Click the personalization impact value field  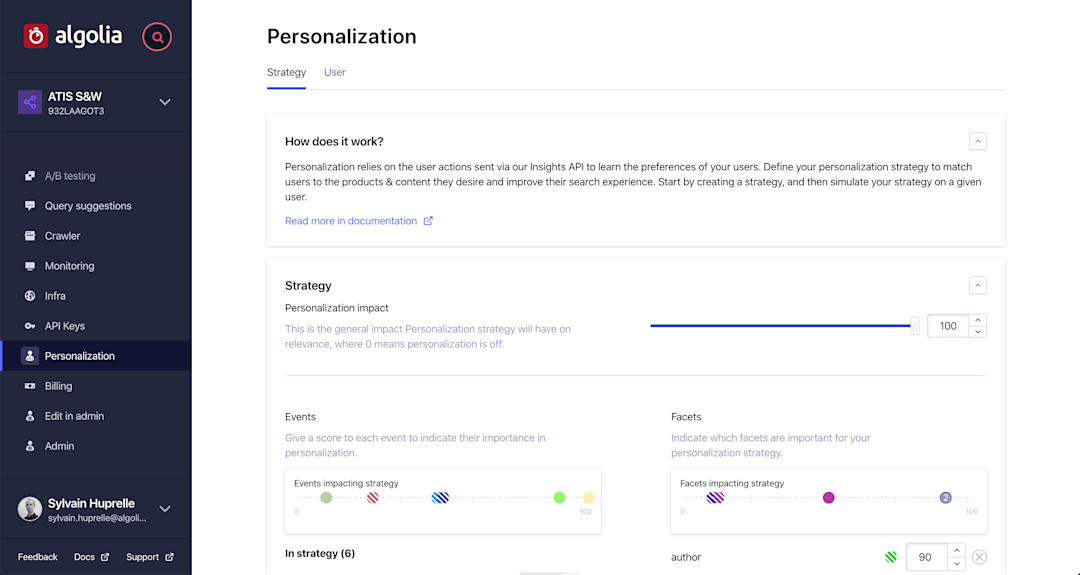click(x=948, y=326)
